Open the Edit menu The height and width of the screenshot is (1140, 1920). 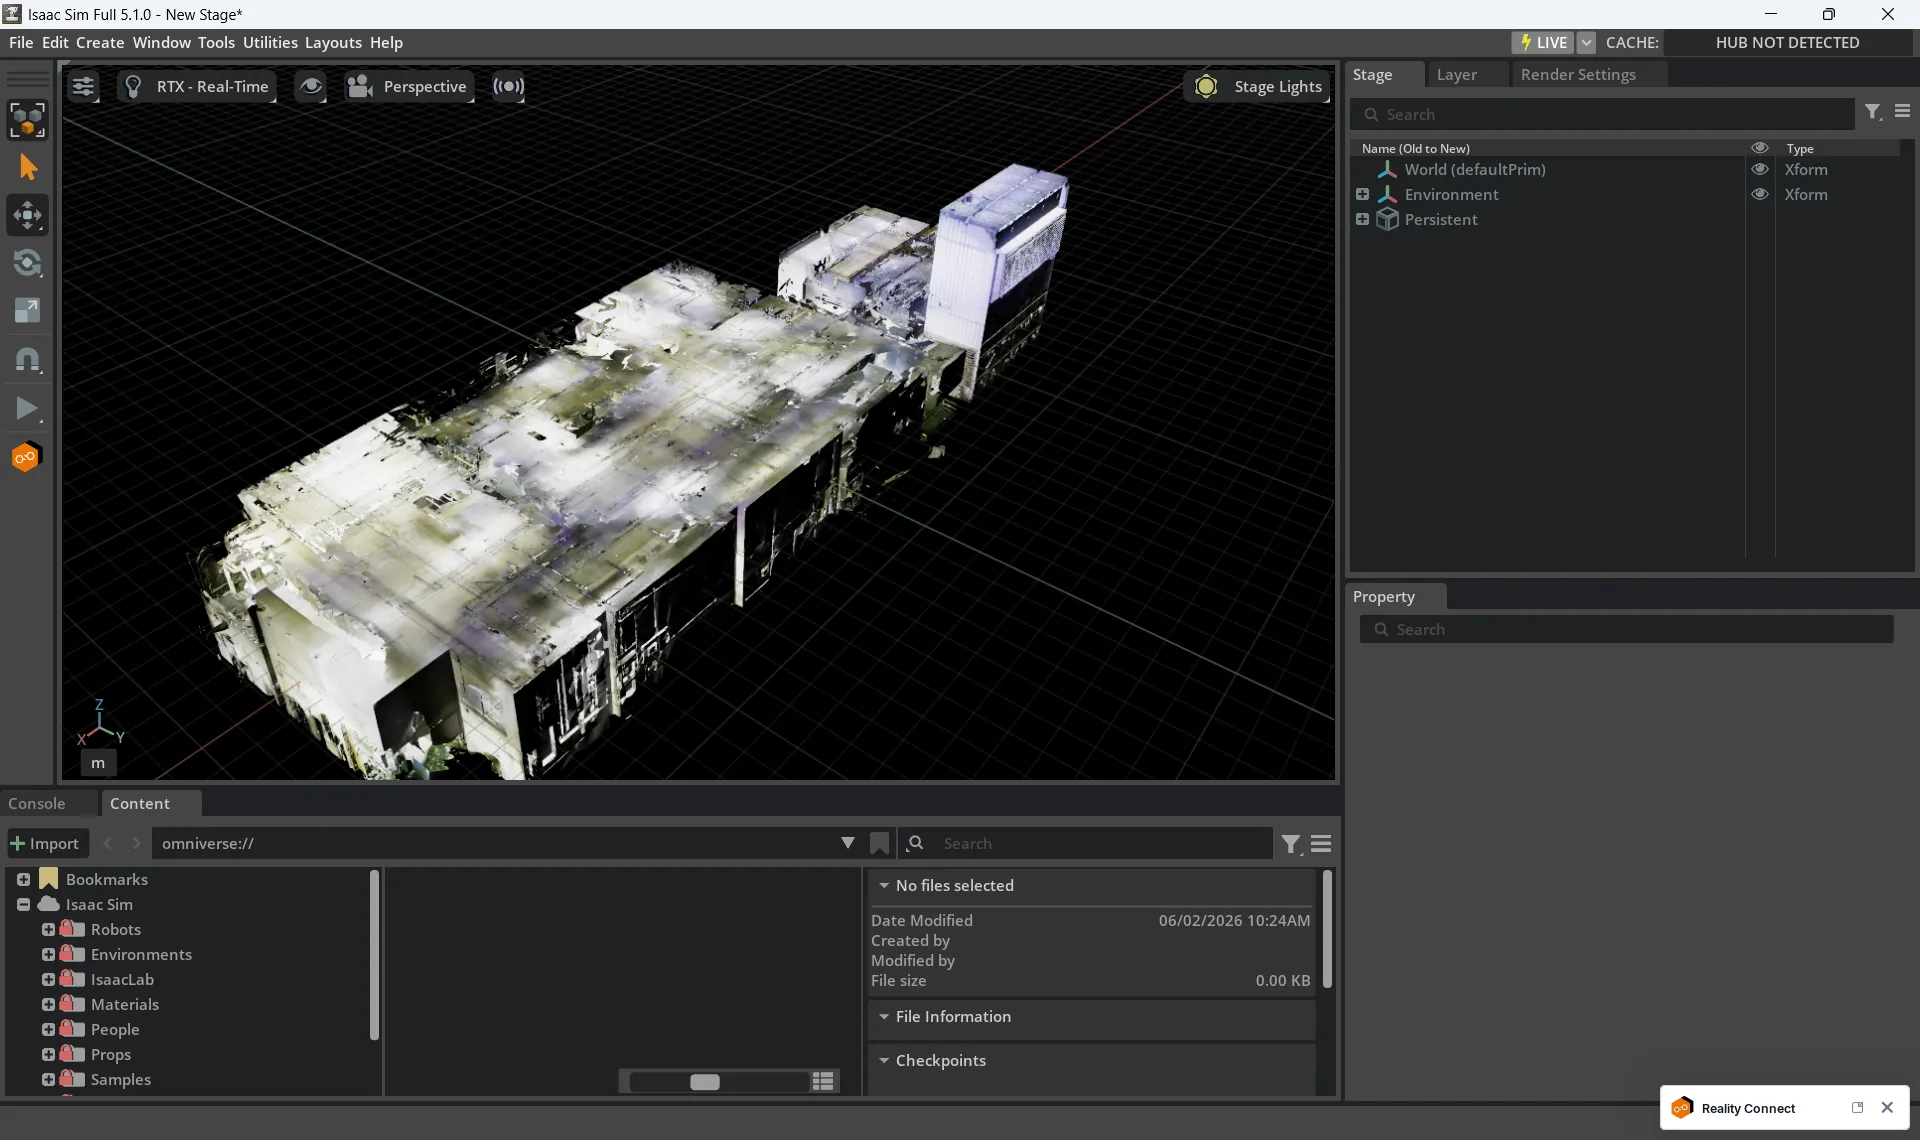55,43
